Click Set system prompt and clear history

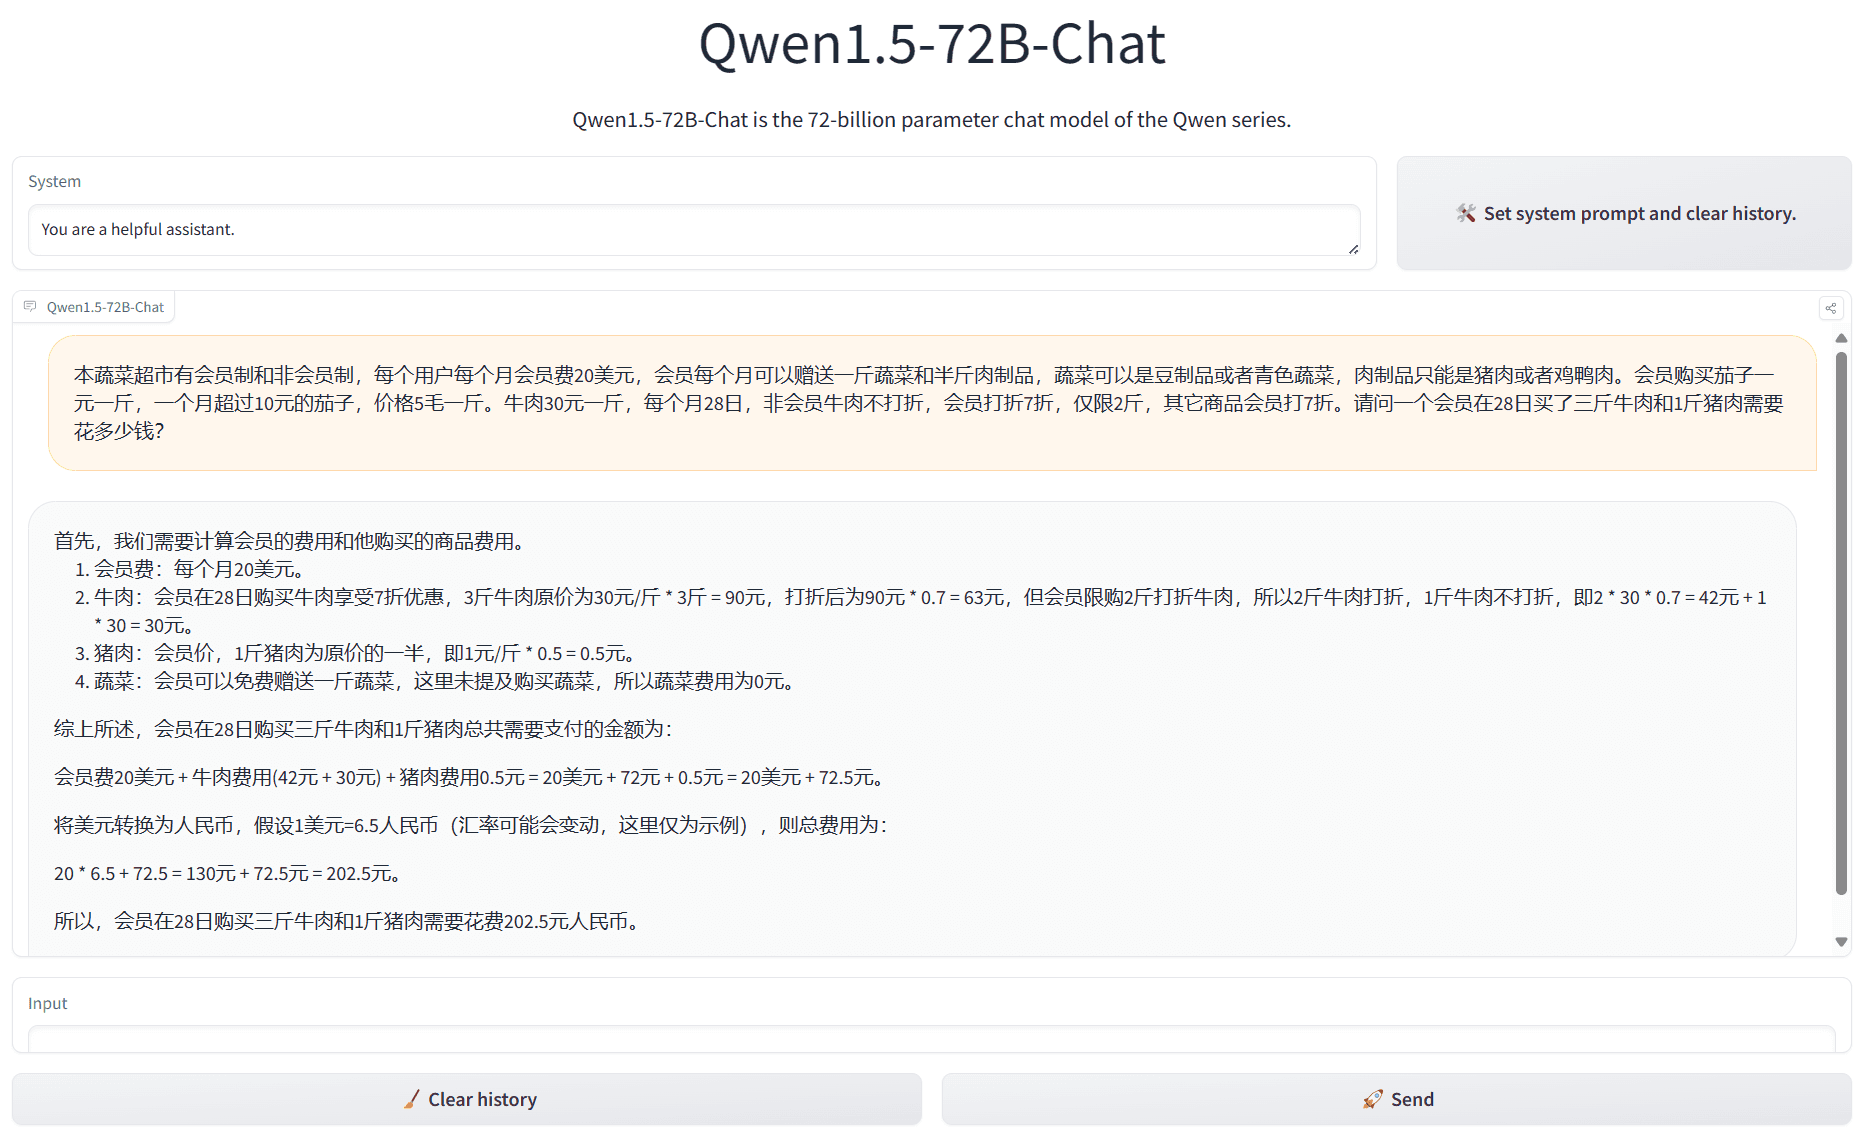1623,213
